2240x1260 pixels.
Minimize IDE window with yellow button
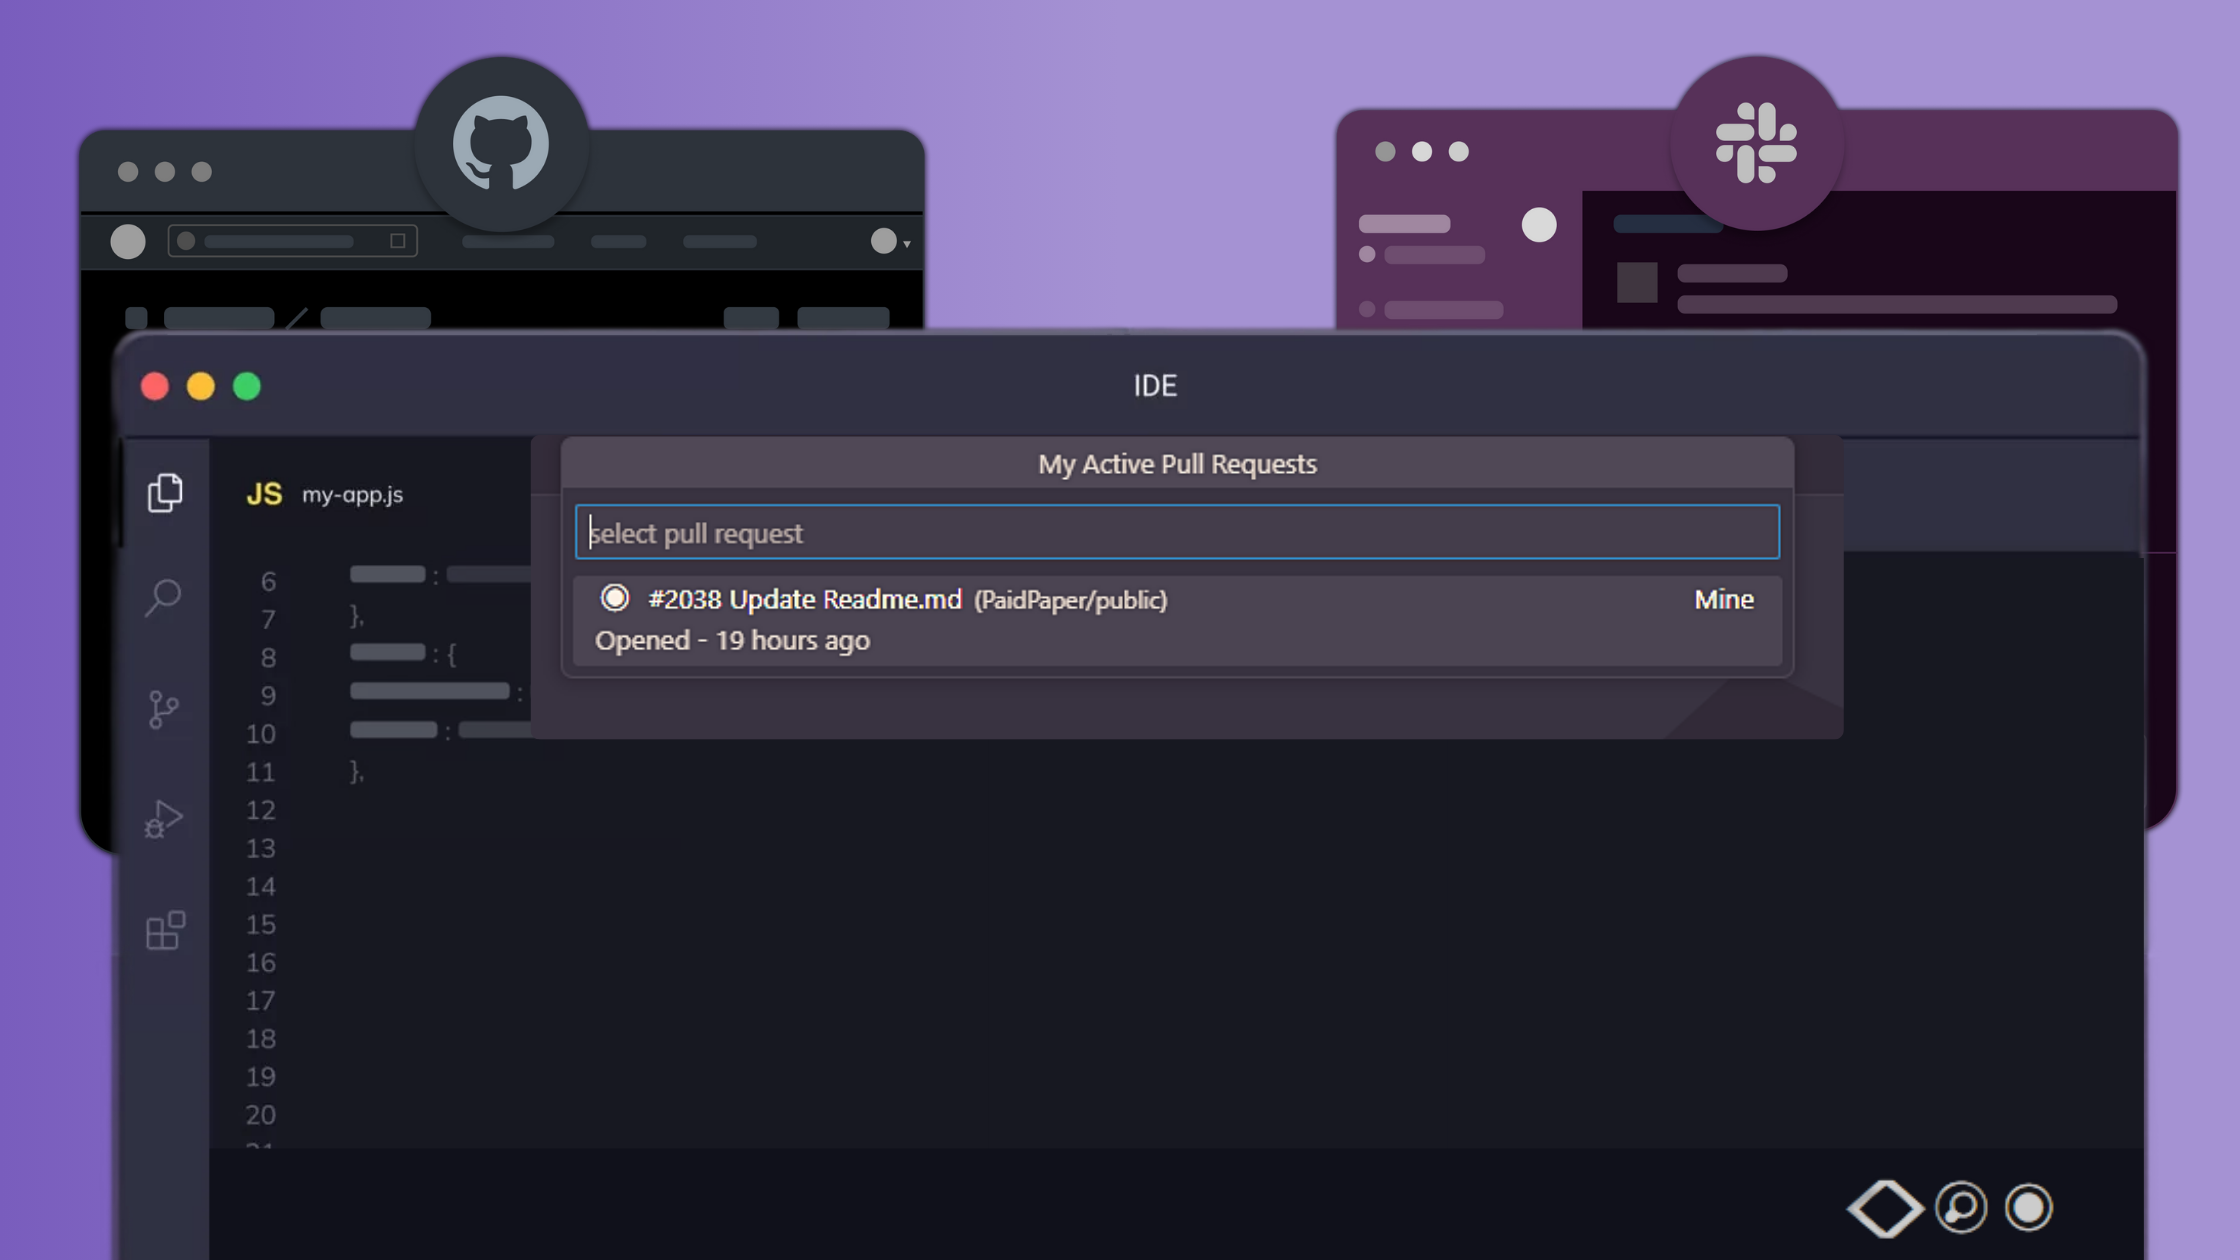201,386
